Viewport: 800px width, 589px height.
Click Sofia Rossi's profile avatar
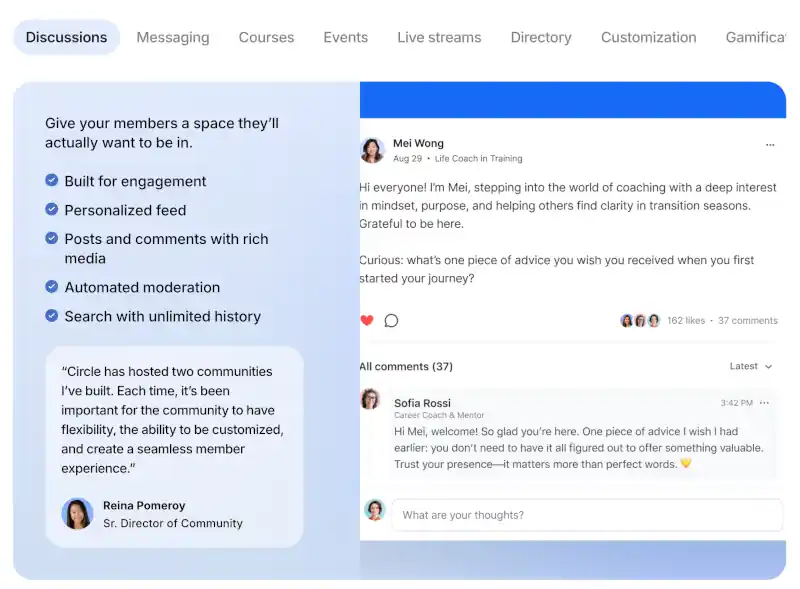point(371,399)
